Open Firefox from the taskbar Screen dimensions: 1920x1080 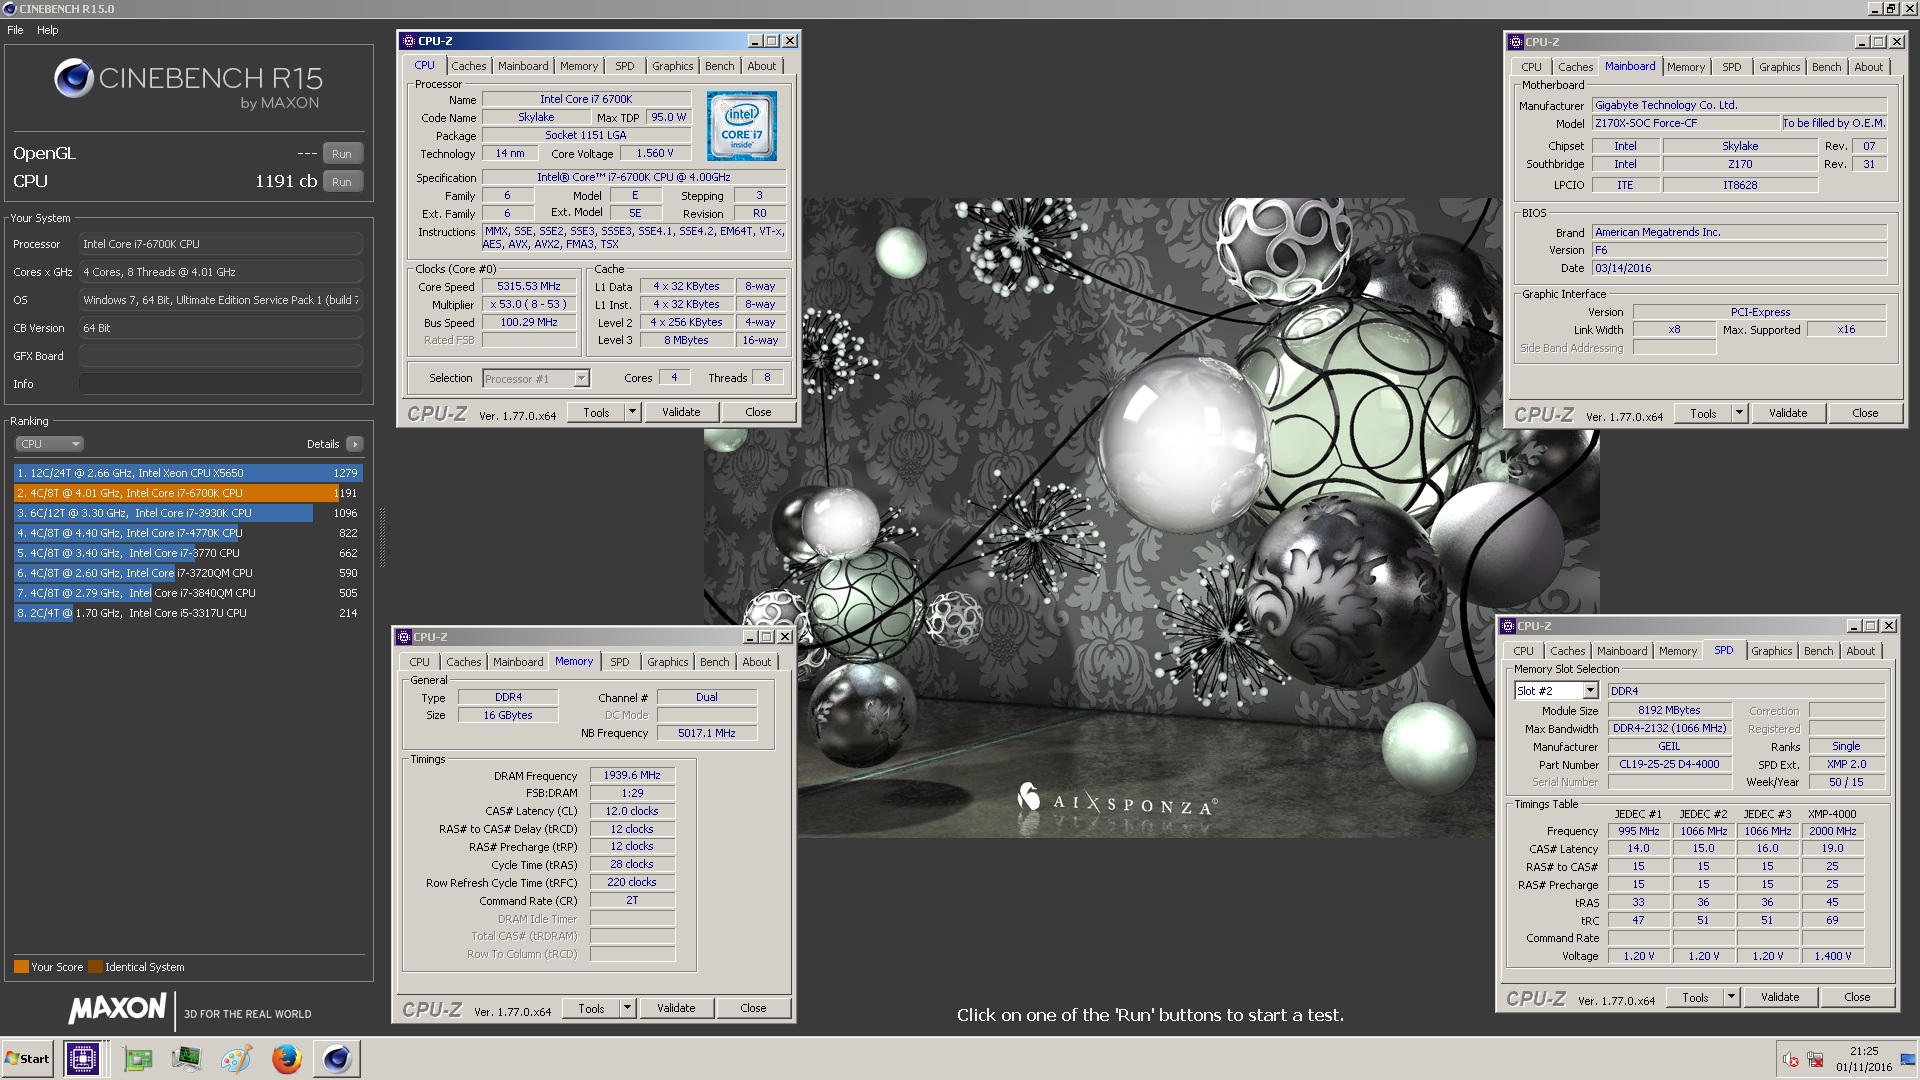pyautogui.click(x=286, y=1059)
